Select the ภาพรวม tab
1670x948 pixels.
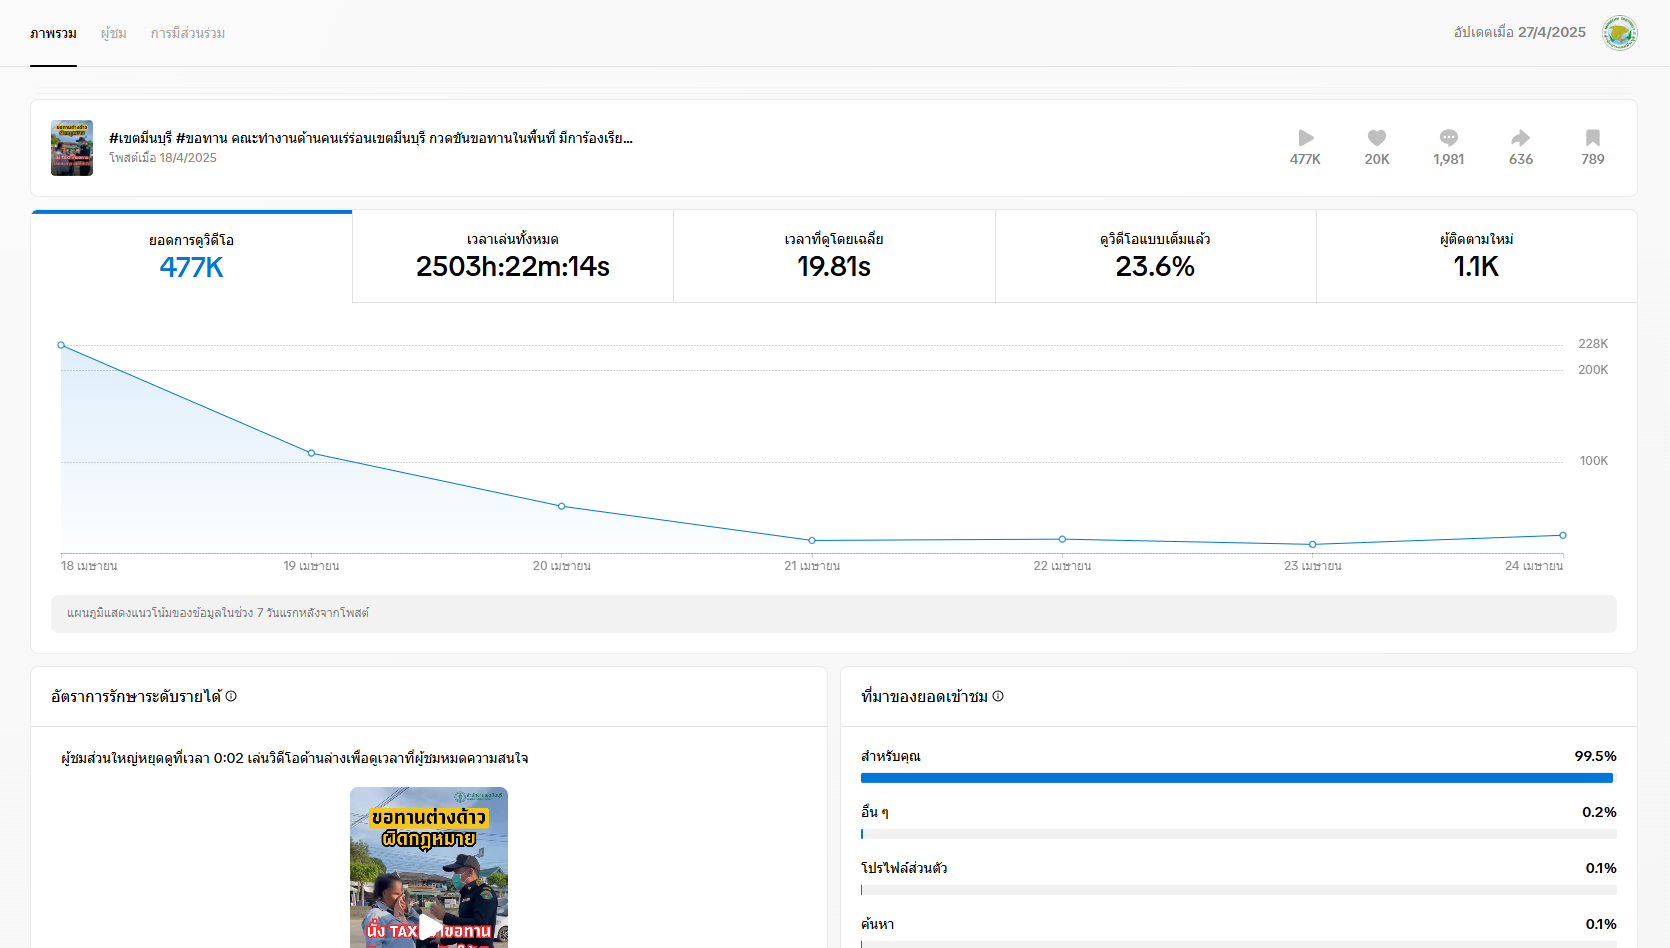click(53, 33)
